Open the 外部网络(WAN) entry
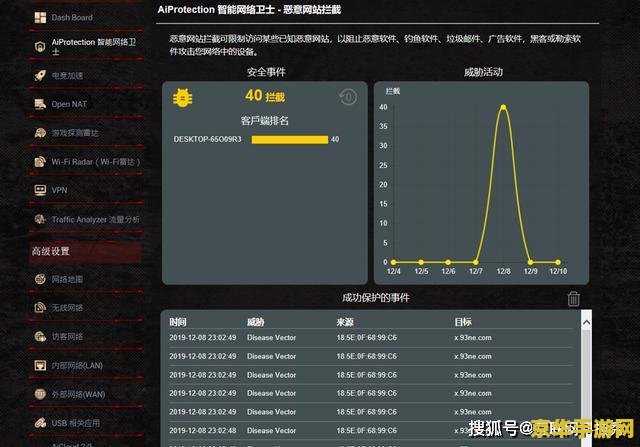 70,394
